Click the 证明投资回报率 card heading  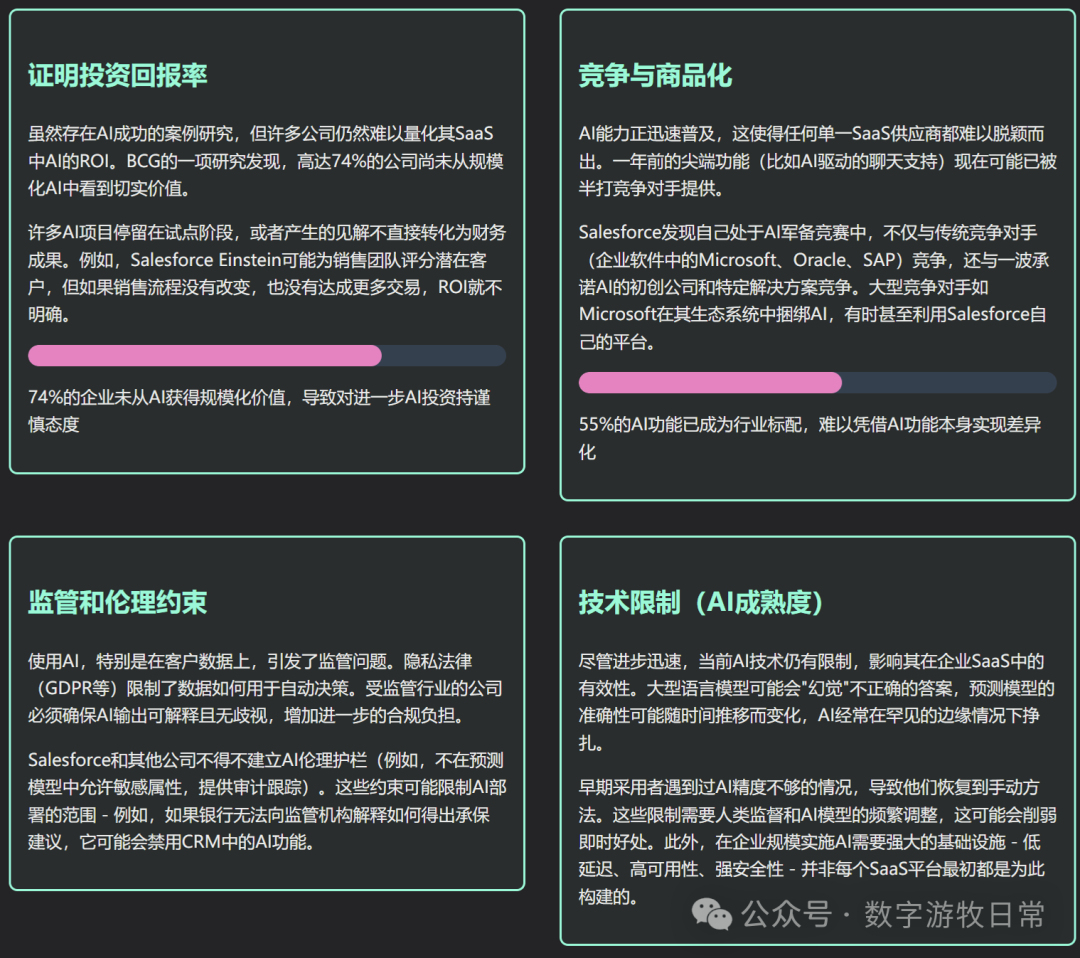(118, 76)
